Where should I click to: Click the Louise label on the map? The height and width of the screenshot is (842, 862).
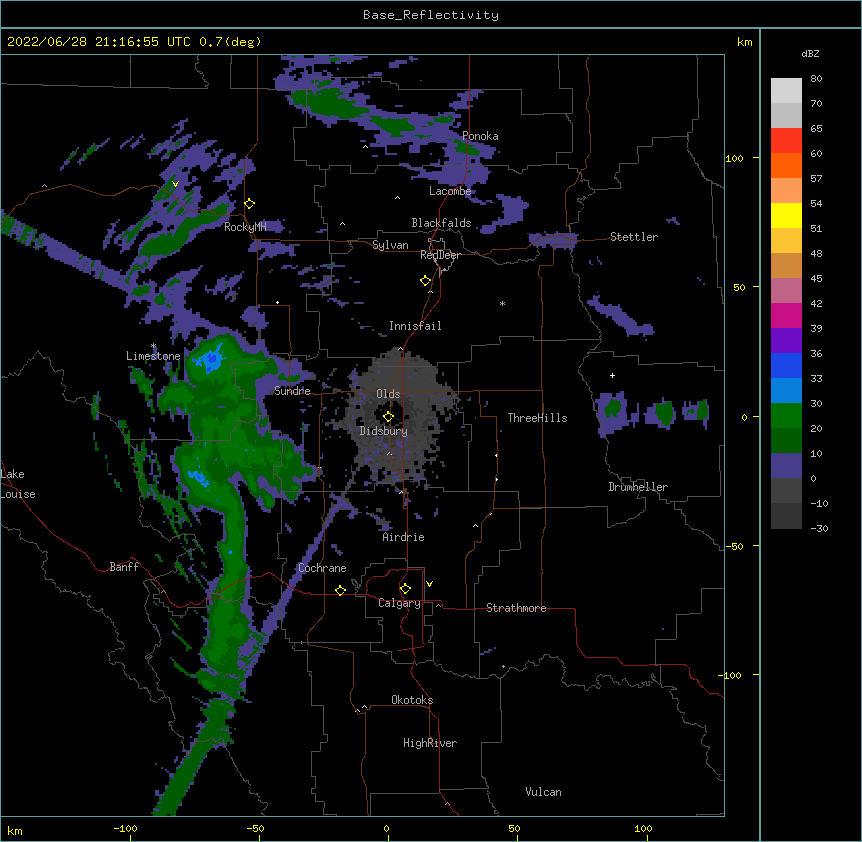tap(18, 494)
